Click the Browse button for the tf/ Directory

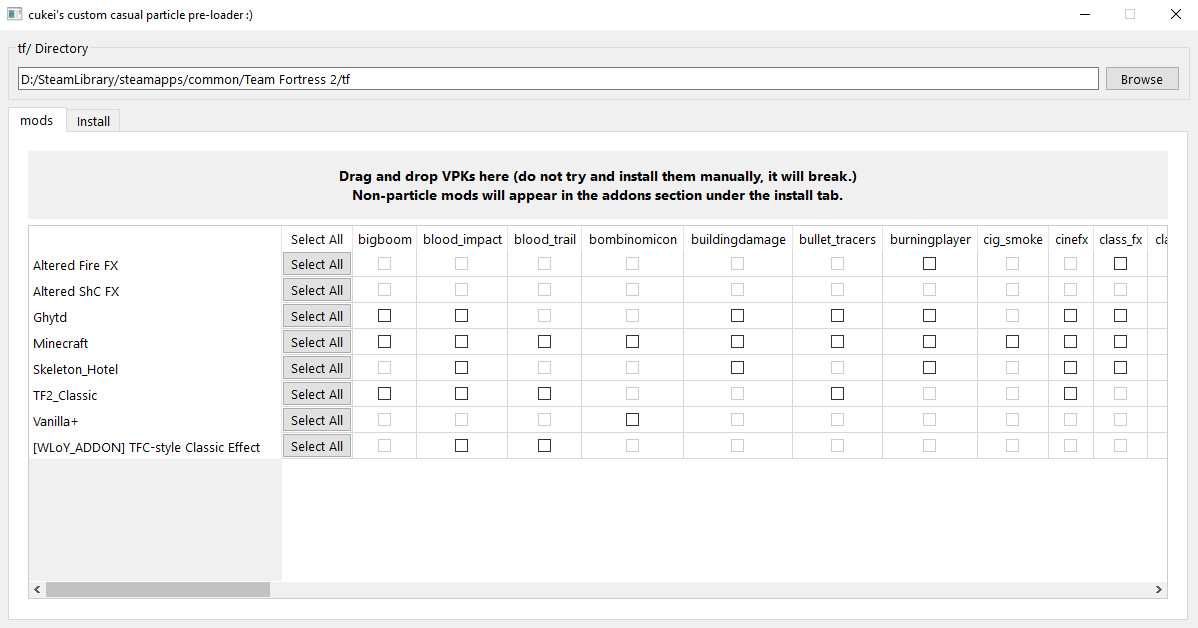coord(1141,78)
